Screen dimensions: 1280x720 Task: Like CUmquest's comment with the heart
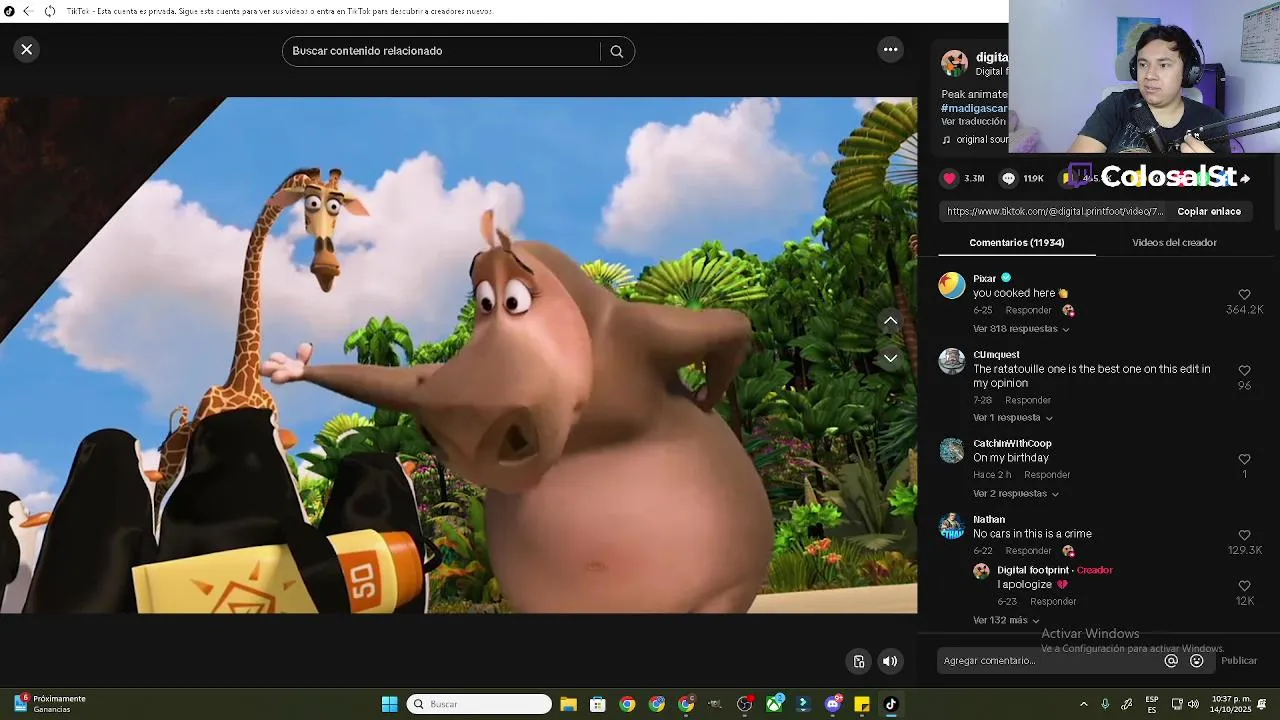click(x=1245, y=371)
